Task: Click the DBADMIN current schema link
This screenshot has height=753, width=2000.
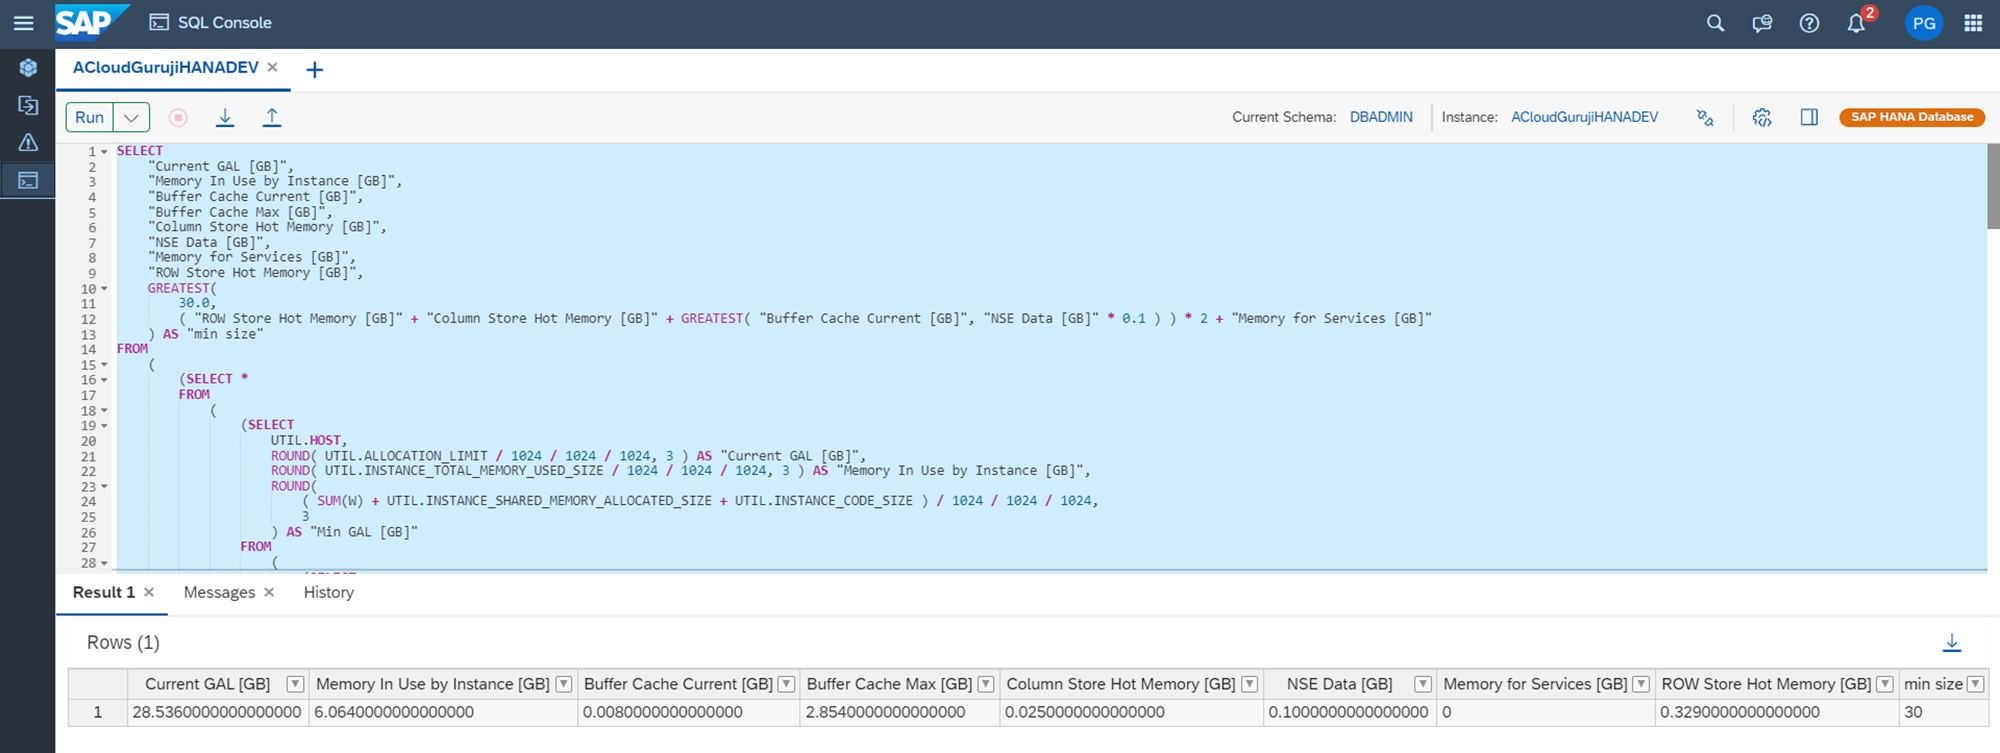Action: 1381,117
